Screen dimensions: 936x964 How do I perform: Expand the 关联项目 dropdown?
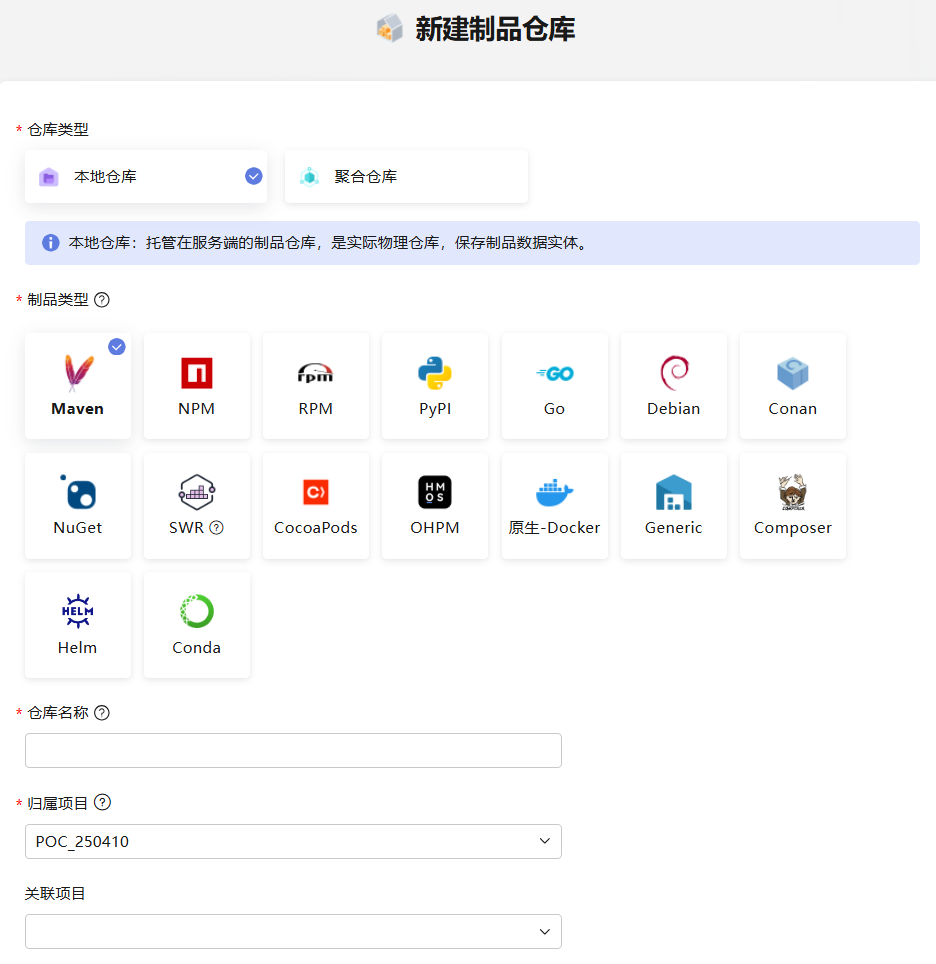pyautogui.click(x=293, y=931)
